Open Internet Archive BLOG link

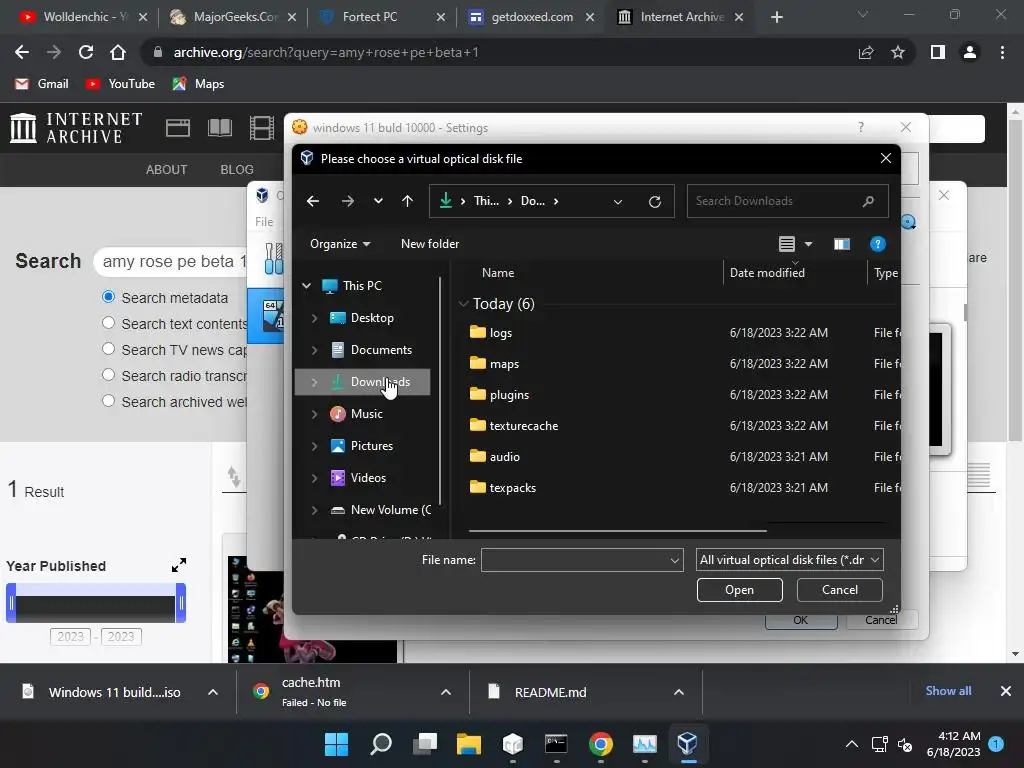[236, 170]
